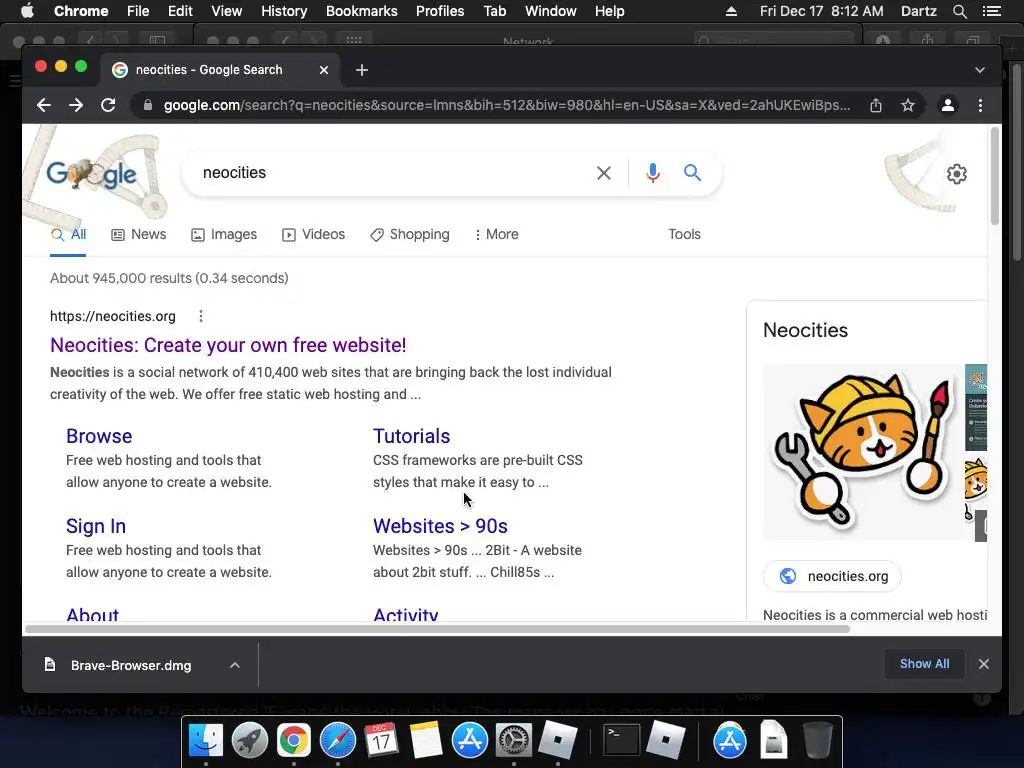Open Notes from the Dock
This screenshot has height=768, width=1024.
(426, 740)
